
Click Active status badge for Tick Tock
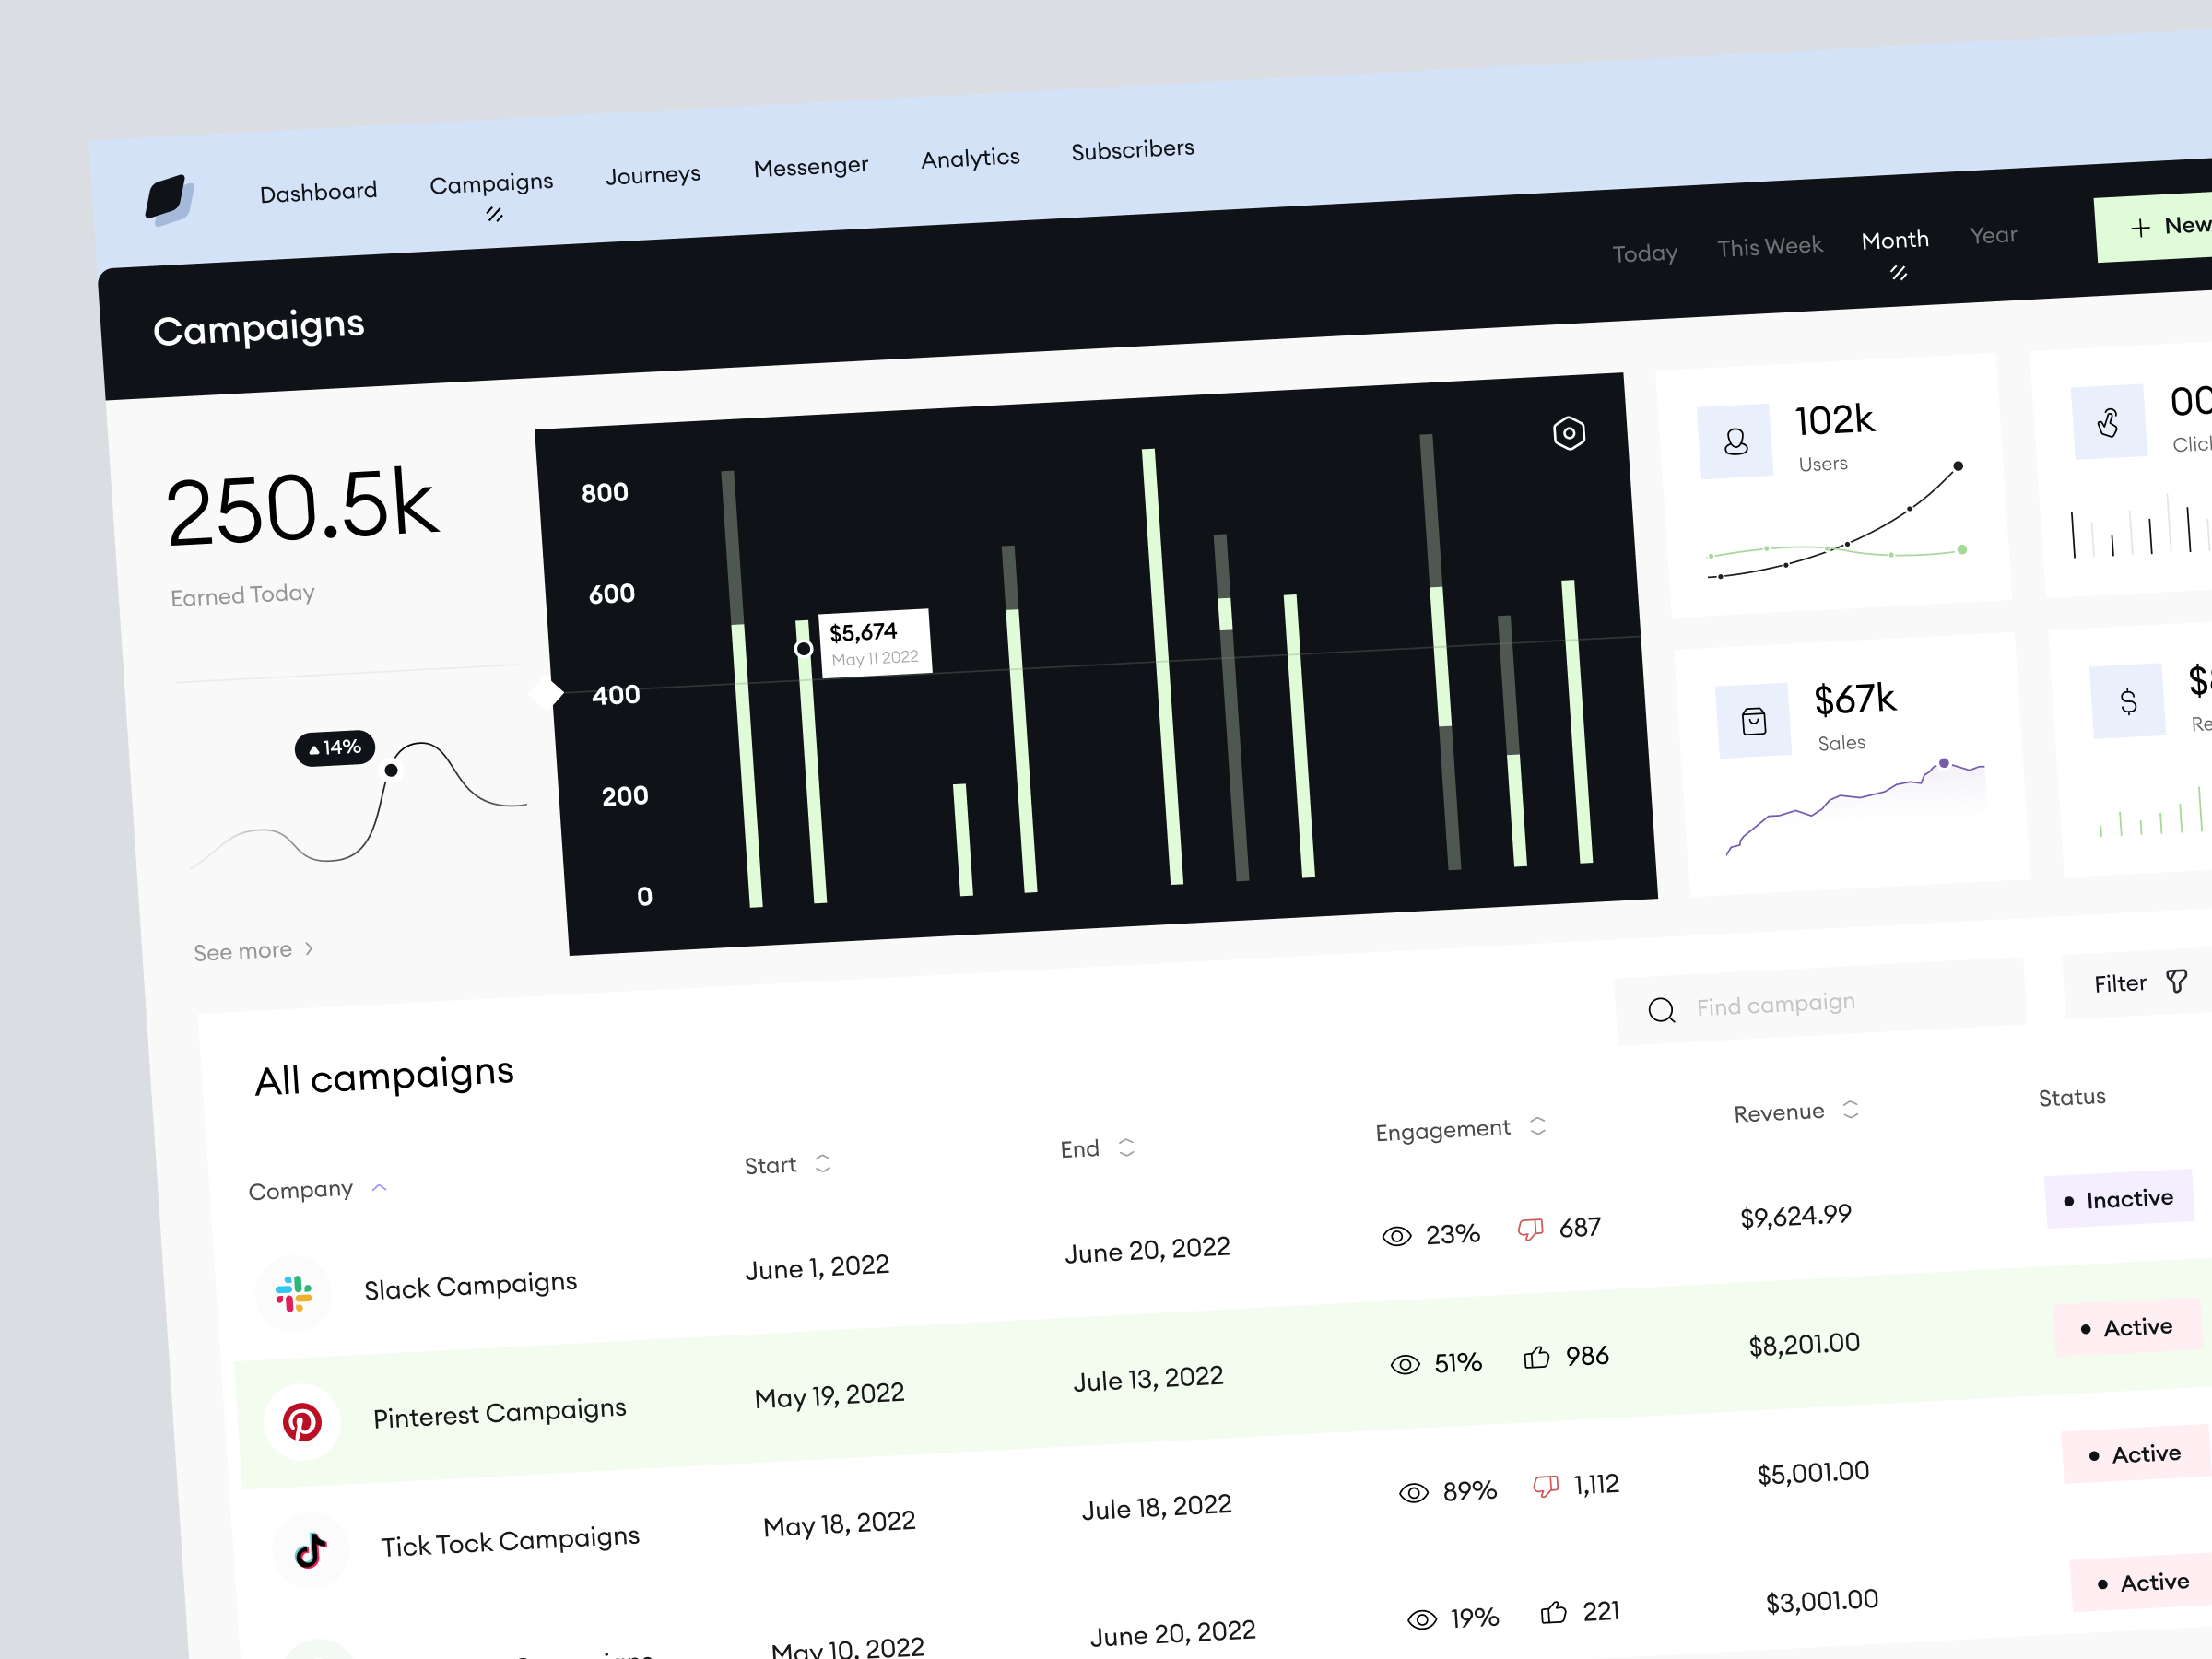tap(2137, 1454)
